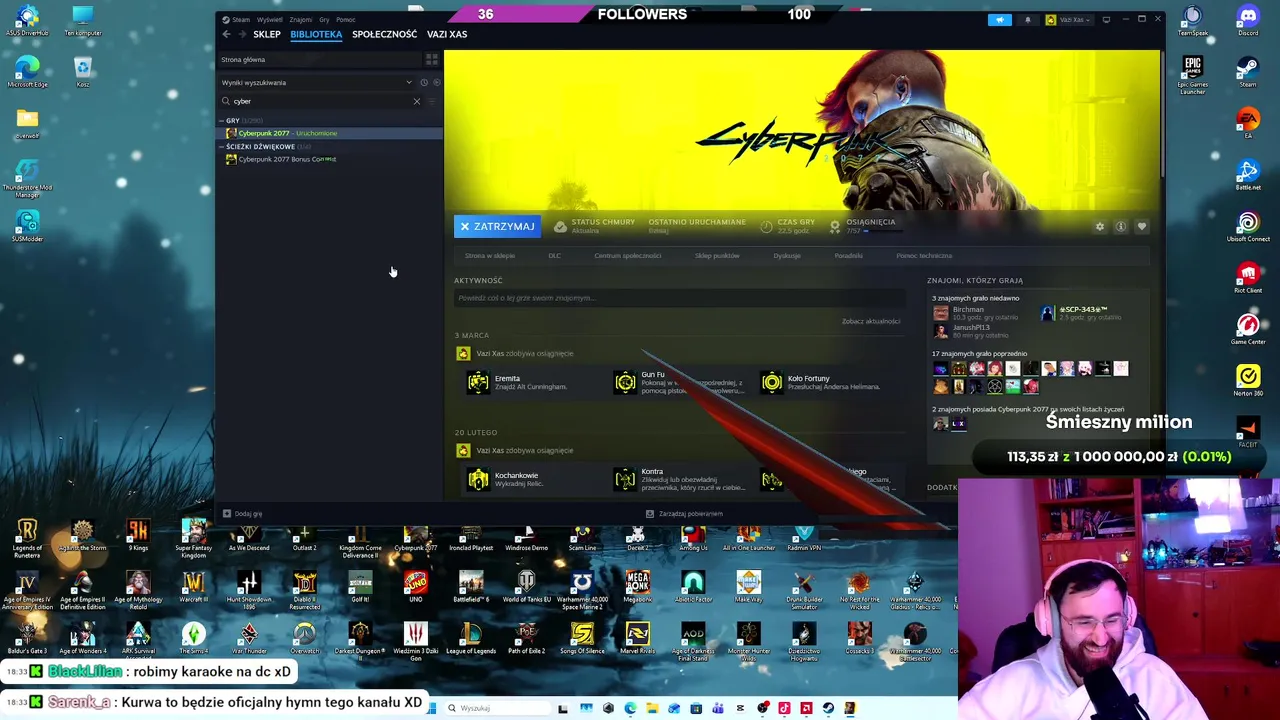Open the VAZI XAS profile tab
Viewport: 1280px width, 720px height.
click(x=447, y=34)
